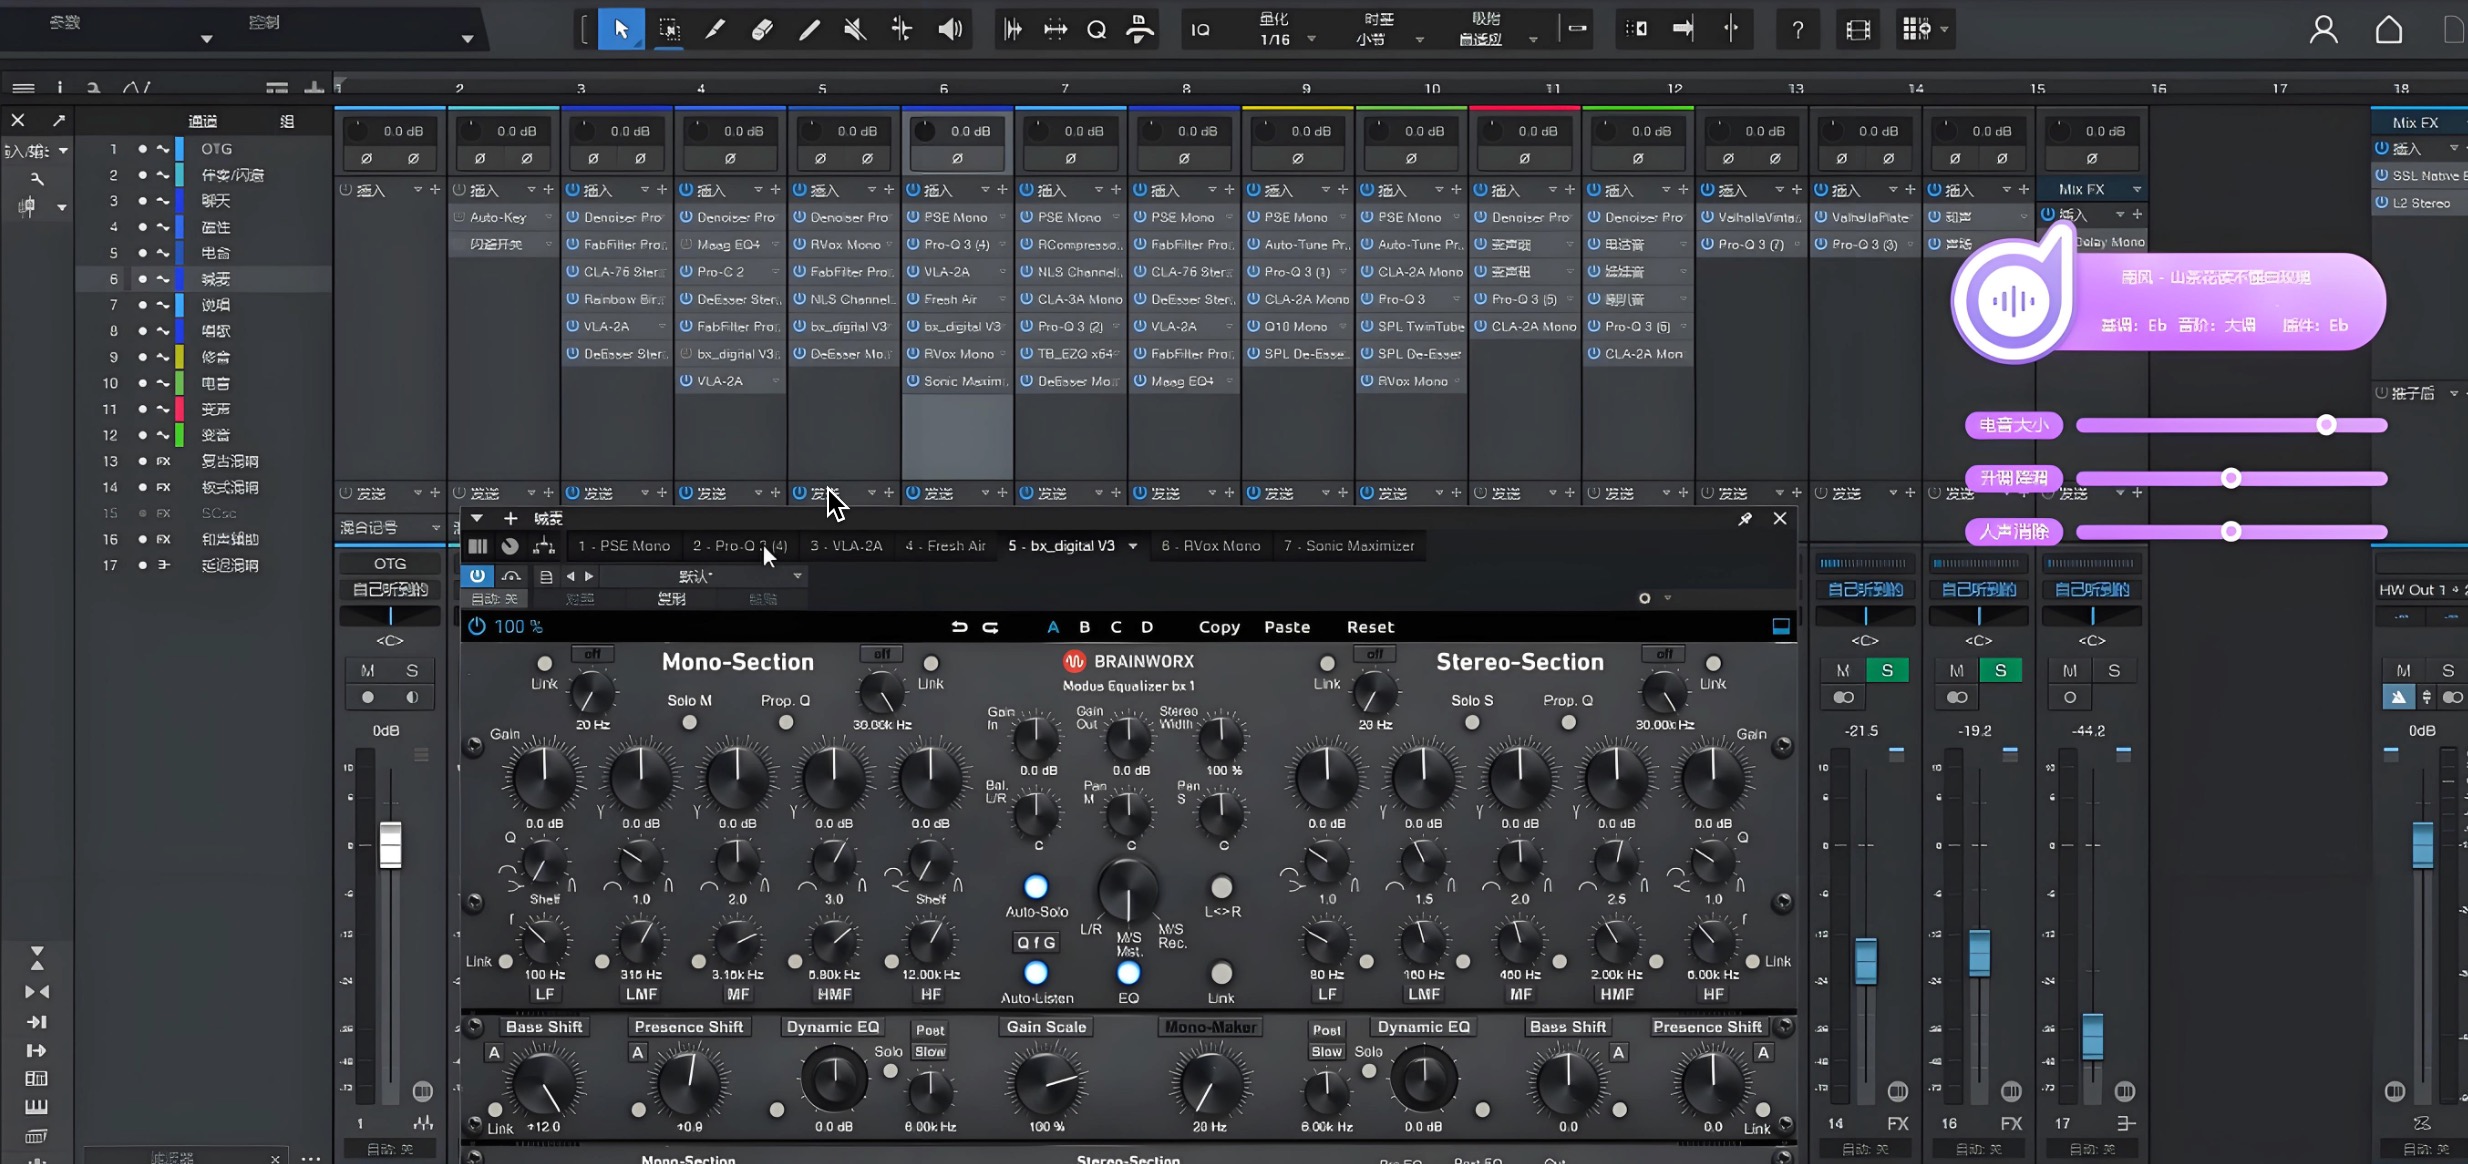Viewport: 2468px width, 1164px height.
Task: Open the snap mode dropdown
Action: point(1532,40)
